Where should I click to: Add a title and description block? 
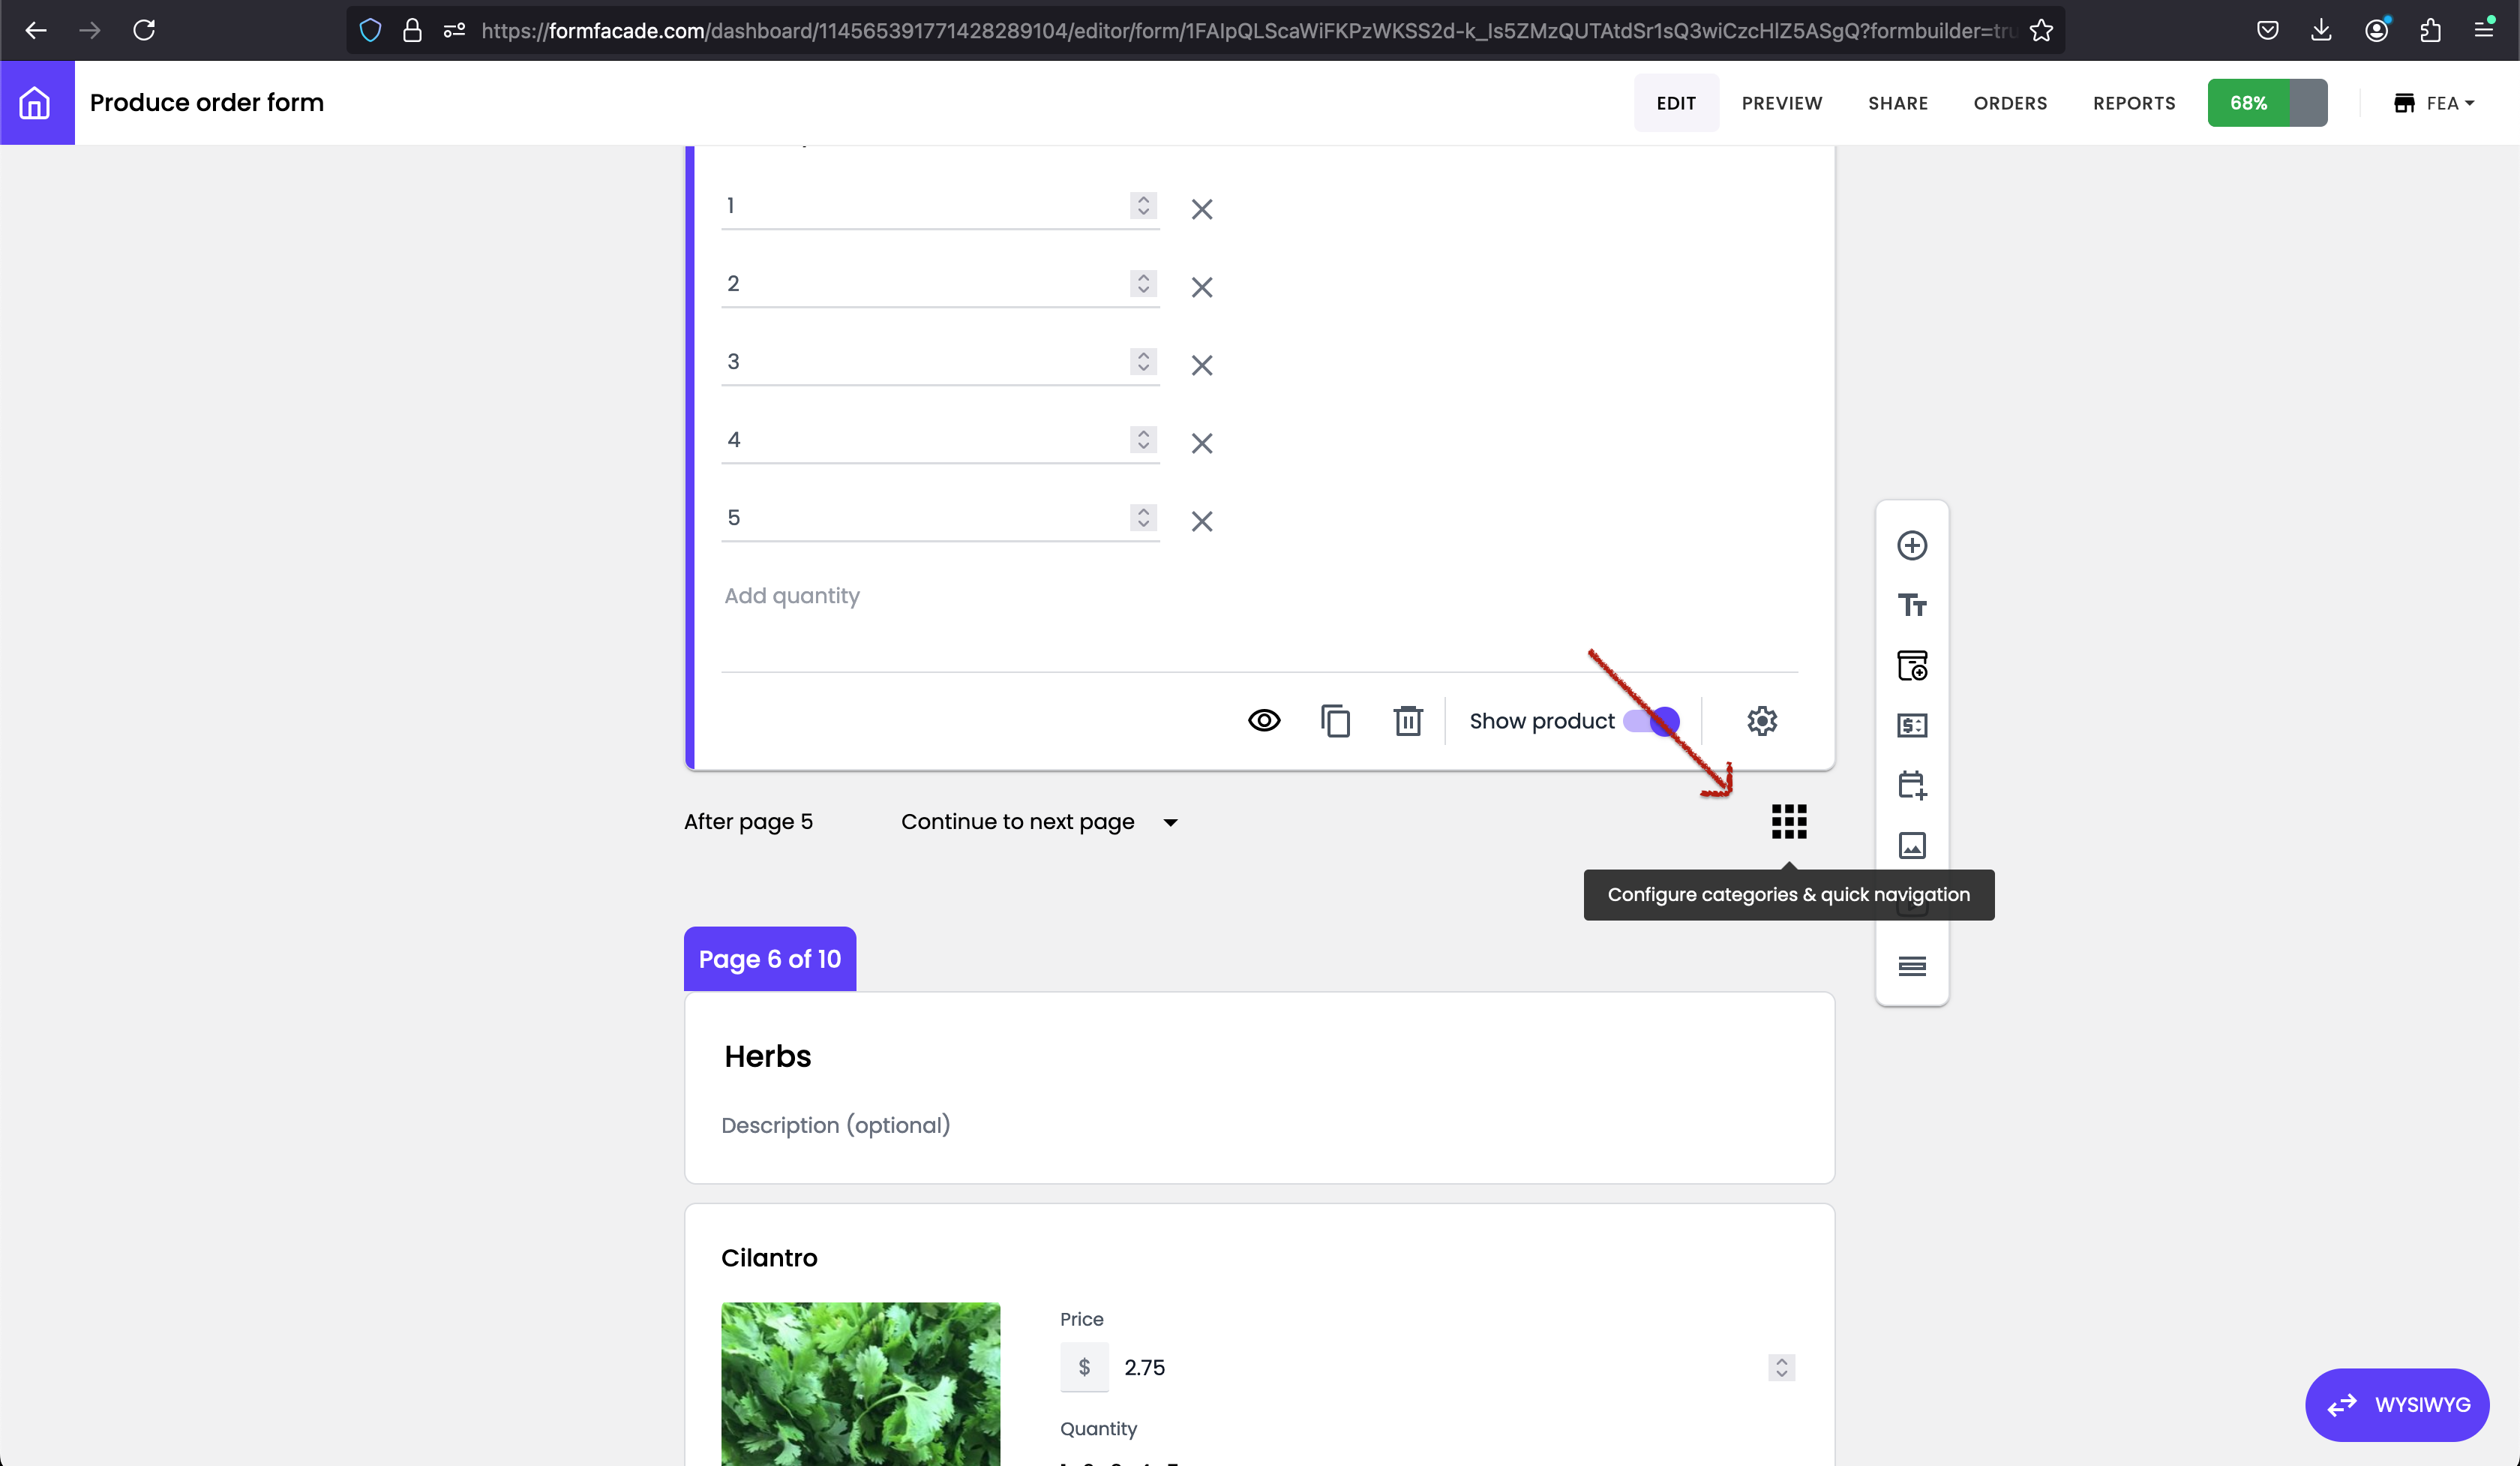click(x=1912, y=605)
